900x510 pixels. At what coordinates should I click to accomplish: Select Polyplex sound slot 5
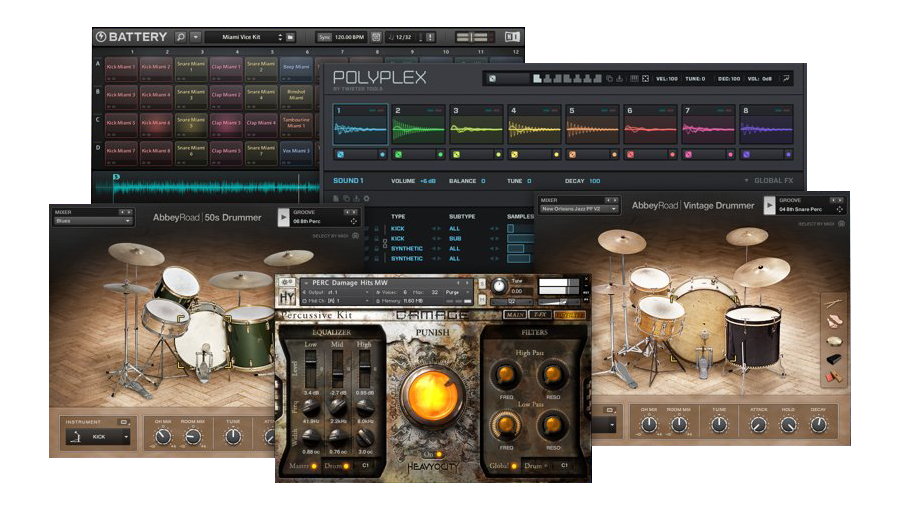(592, 125)
